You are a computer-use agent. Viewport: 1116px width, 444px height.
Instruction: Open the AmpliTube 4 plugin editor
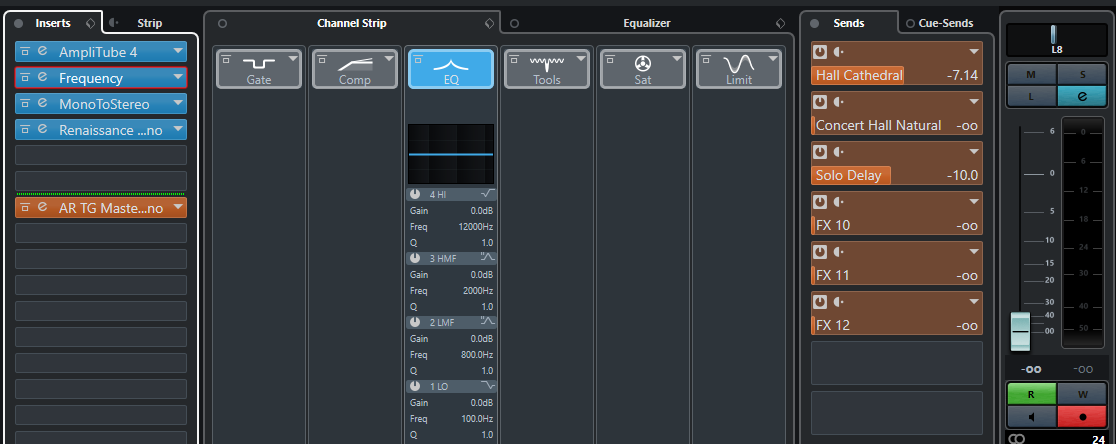[43, 52]
